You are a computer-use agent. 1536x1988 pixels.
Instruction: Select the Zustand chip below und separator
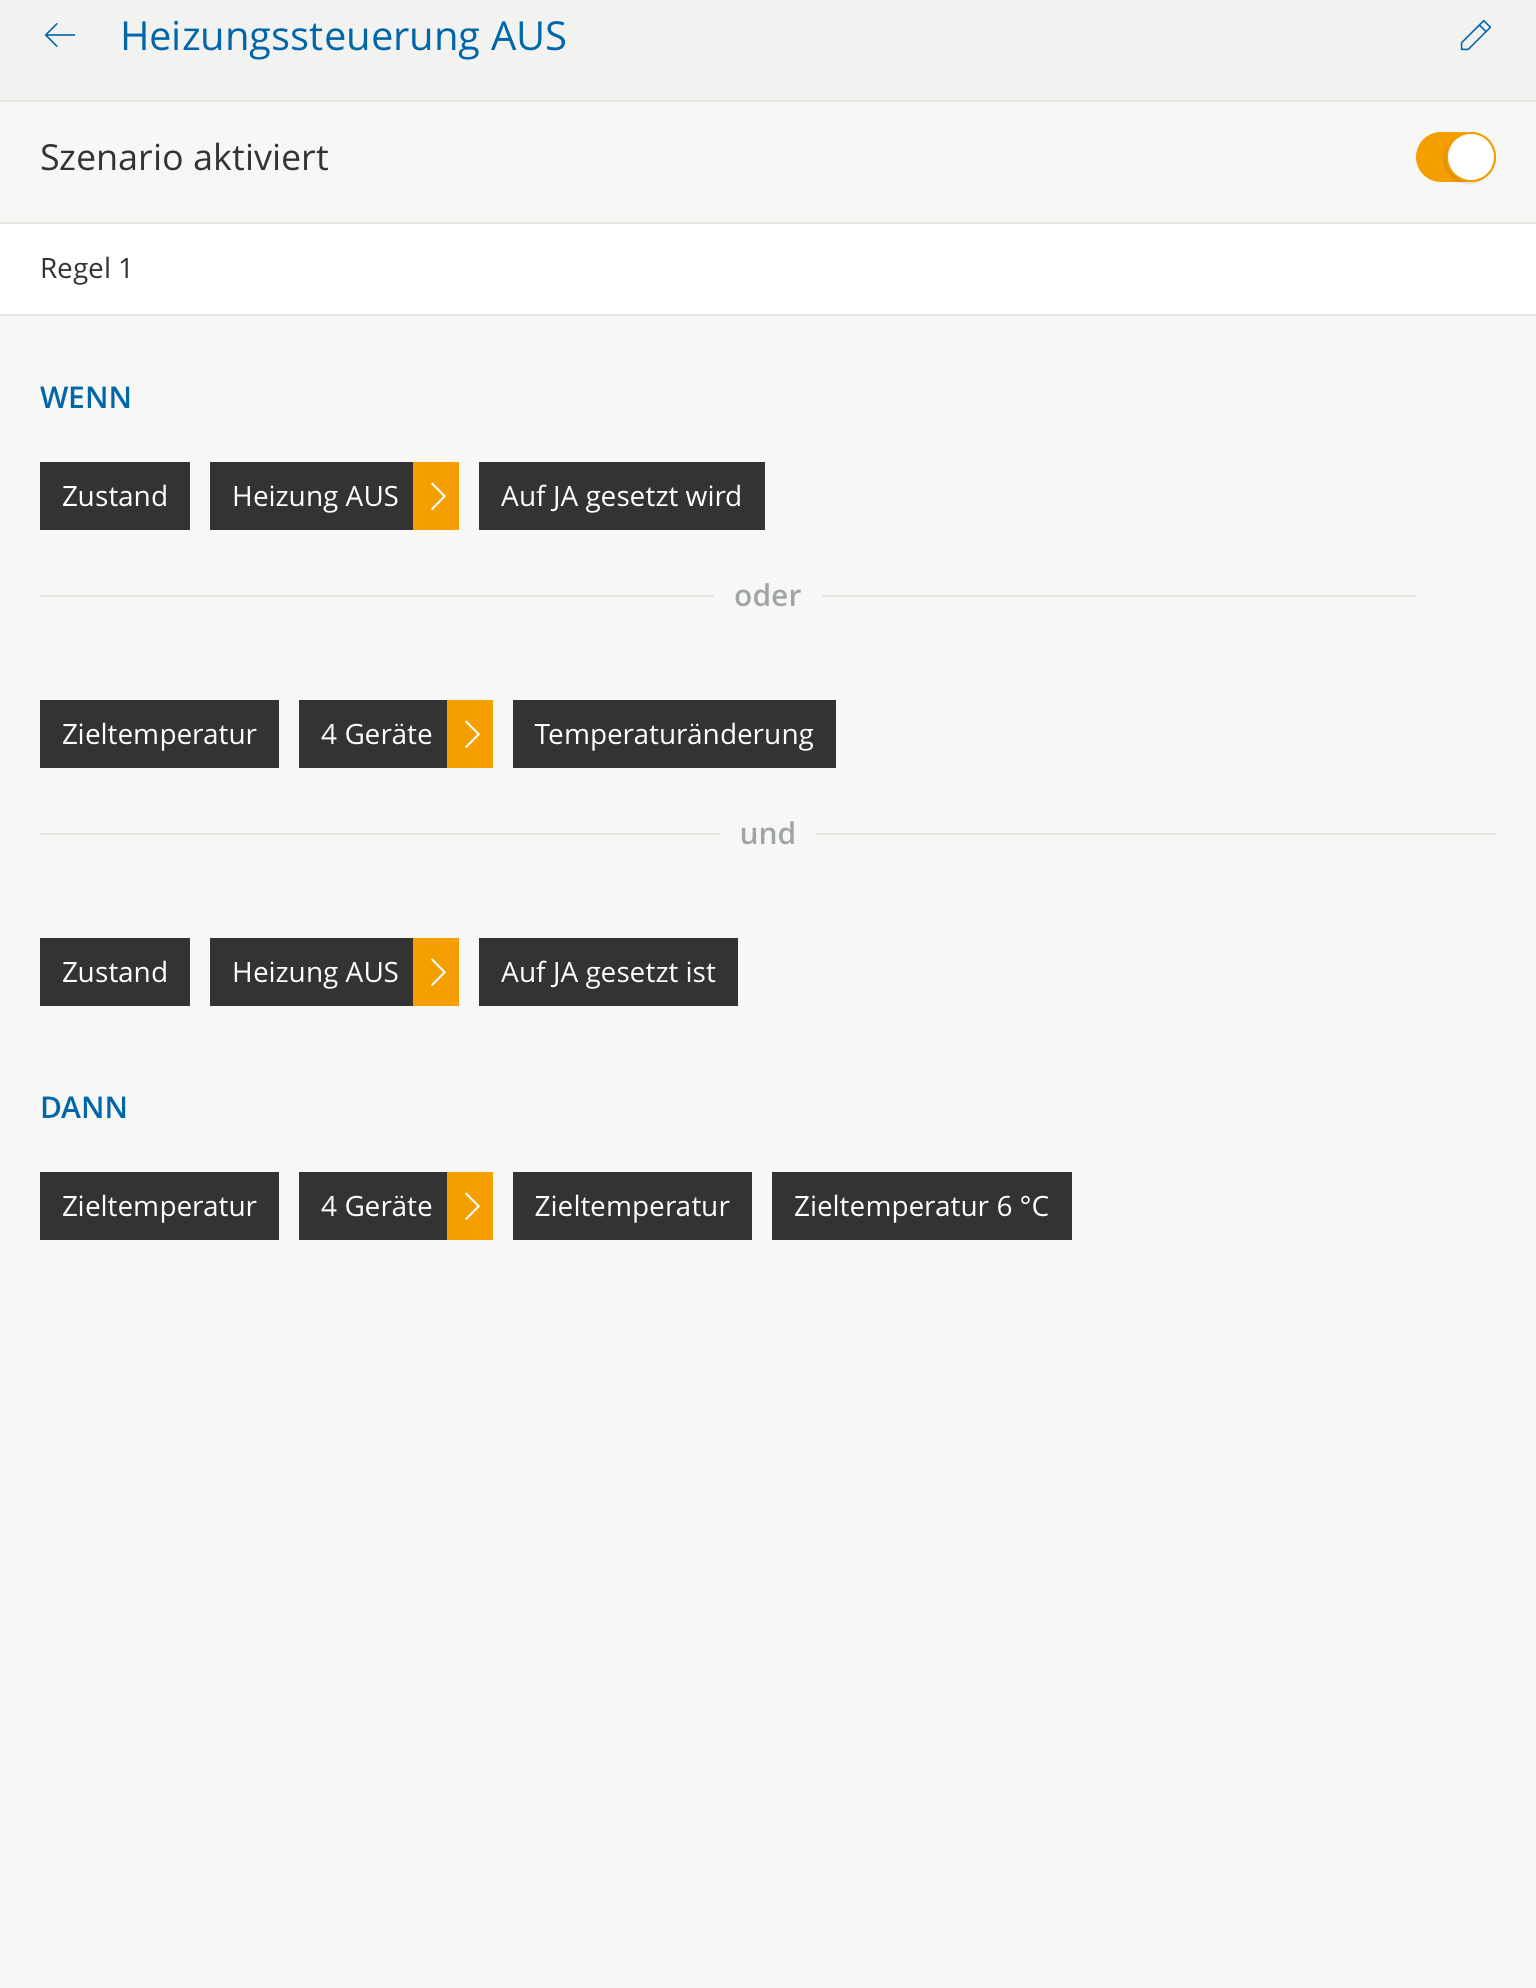[x=115, y=972]
